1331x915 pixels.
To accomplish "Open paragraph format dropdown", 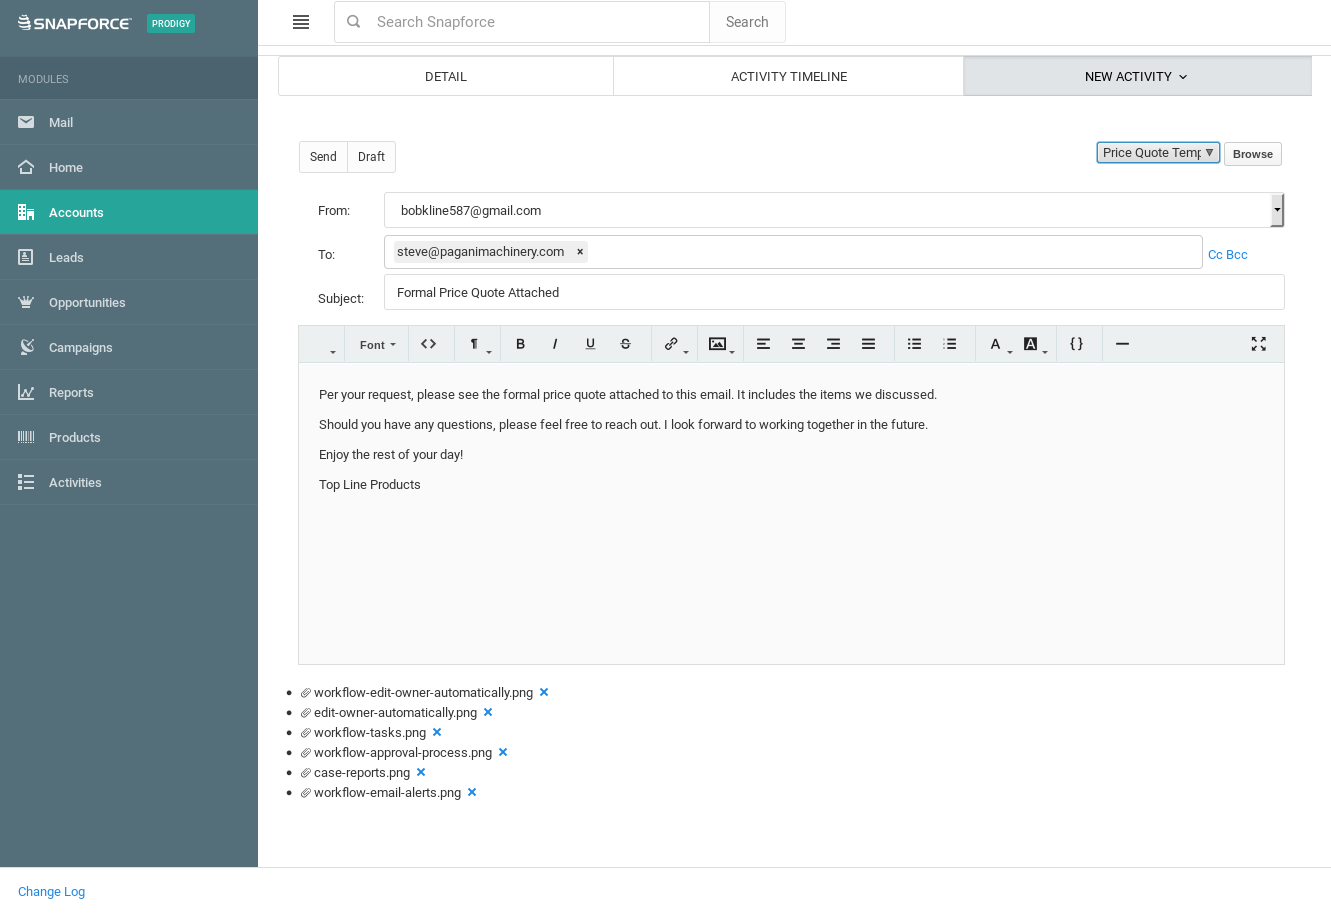I will click(x=479, y=344).
